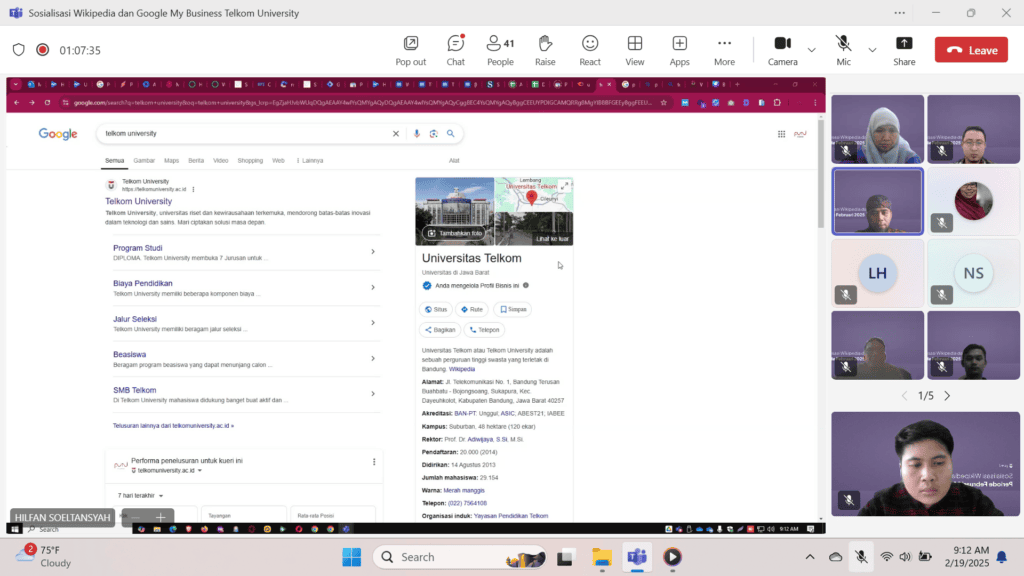Open the taskbar hidden icons chevron
This screenshot has height=576, width=1024.
click(x=810, y=557)
